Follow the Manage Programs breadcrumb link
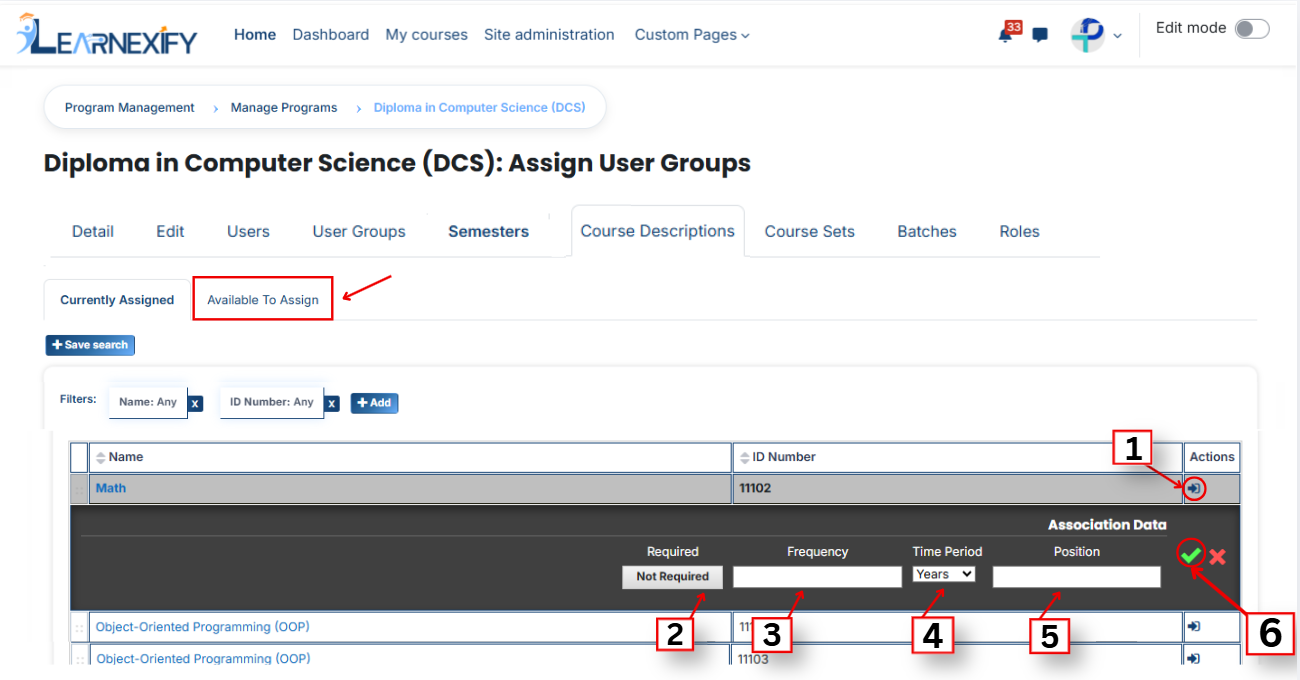 click(x=284, y=107)
